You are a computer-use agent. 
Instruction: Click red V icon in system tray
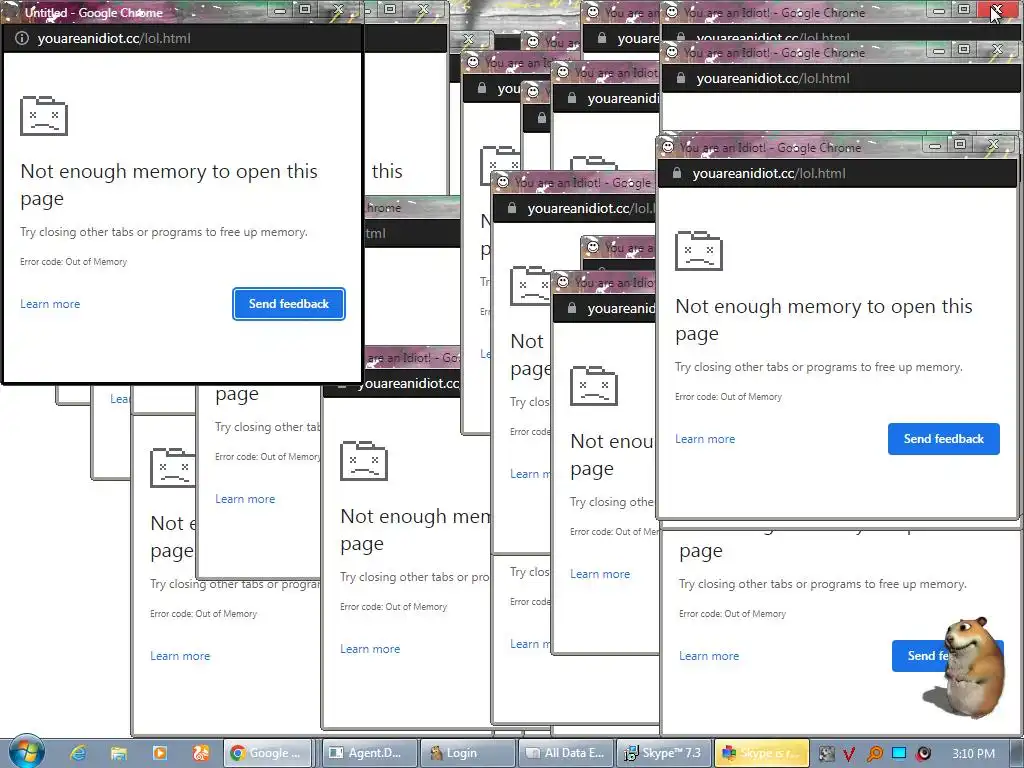pos(849,754)
